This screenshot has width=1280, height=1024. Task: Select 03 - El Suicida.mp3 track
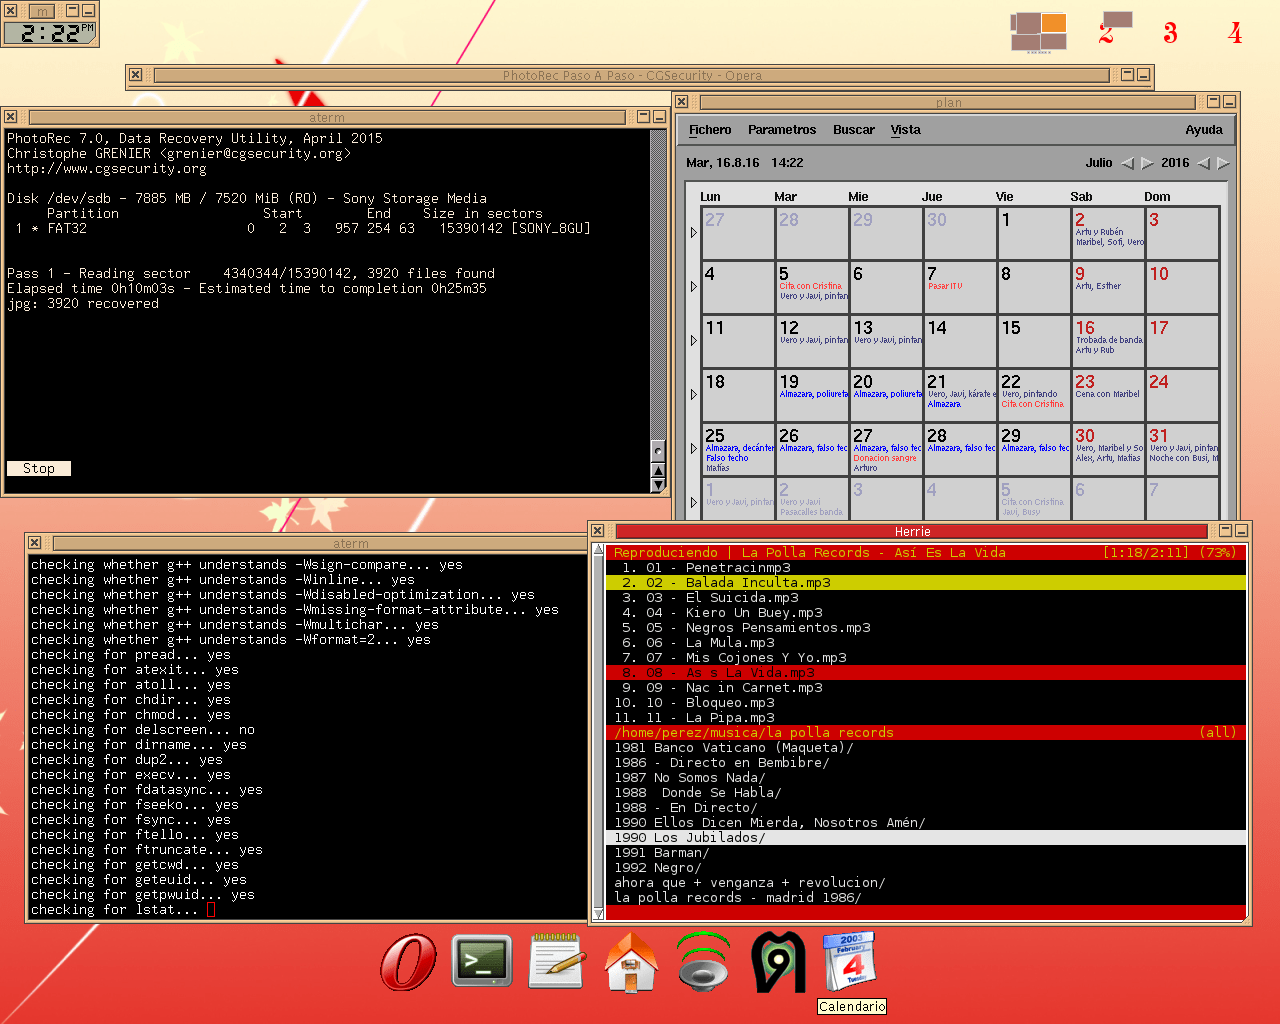[926, 598]
